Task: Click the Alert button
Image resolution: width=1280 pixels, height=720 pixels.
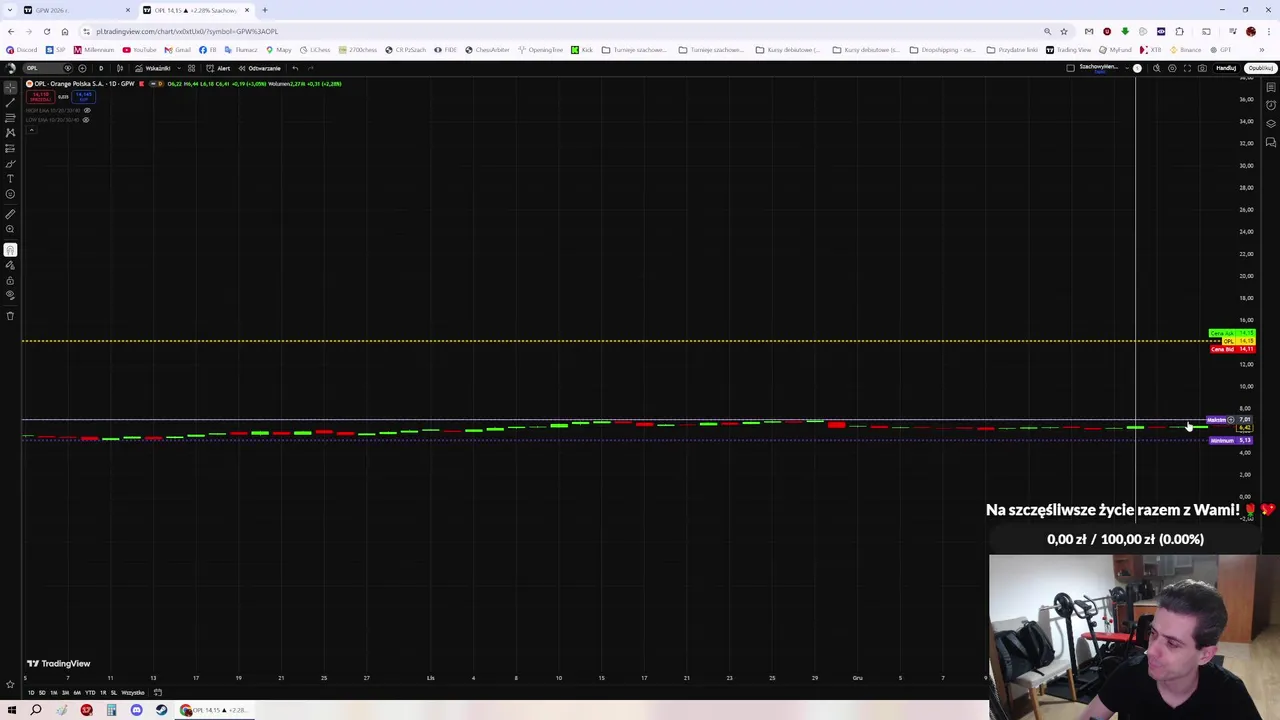Action: [218, 68]
